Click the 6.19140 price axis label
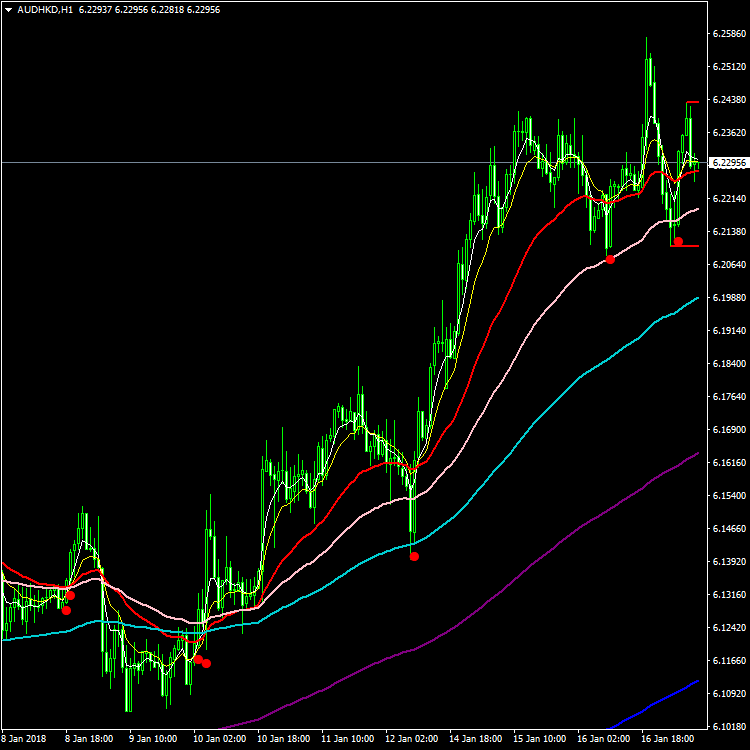Viewport: 750px width, 750px height. click(x=729, y=331)
